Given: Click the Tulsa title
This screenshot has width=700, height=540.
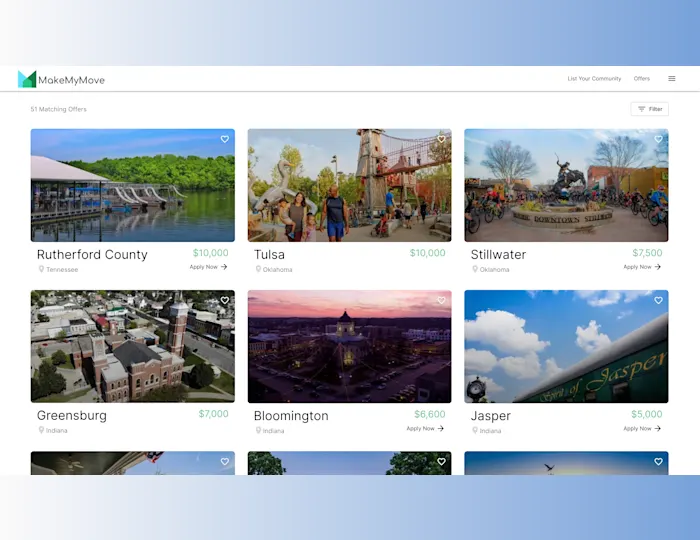Looking at the screenshot, I should tap(269, 254).
